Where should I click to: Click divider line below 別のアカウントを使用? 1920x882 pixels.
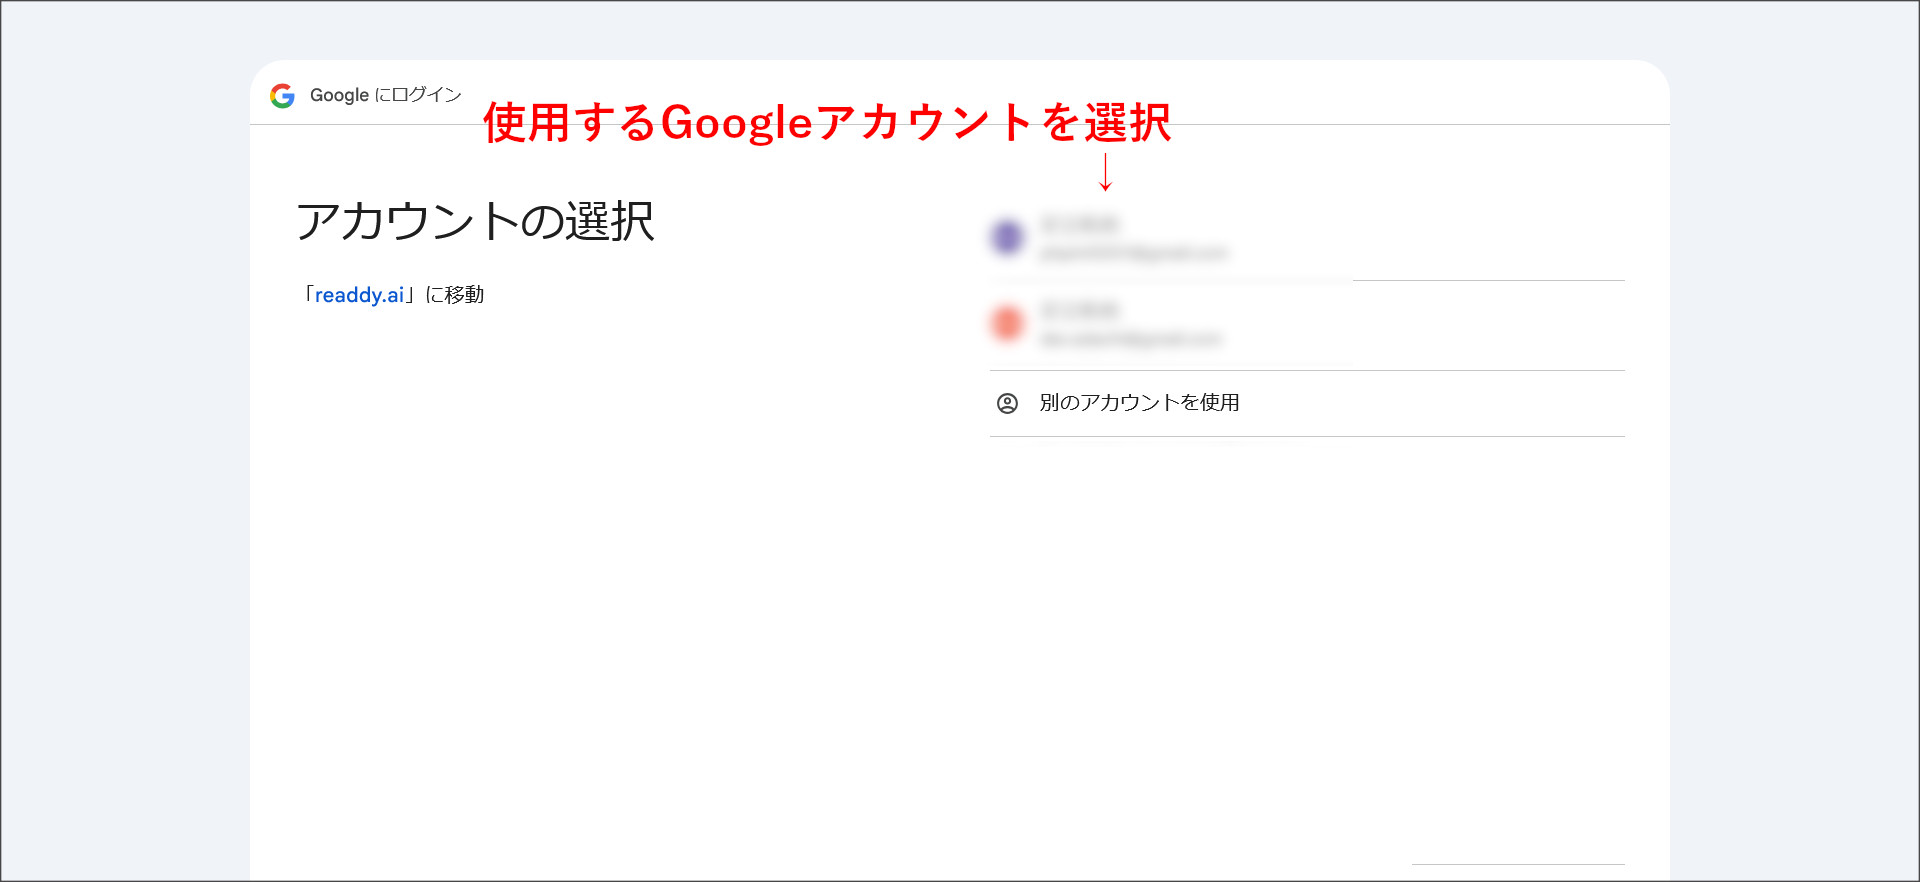1306,436
